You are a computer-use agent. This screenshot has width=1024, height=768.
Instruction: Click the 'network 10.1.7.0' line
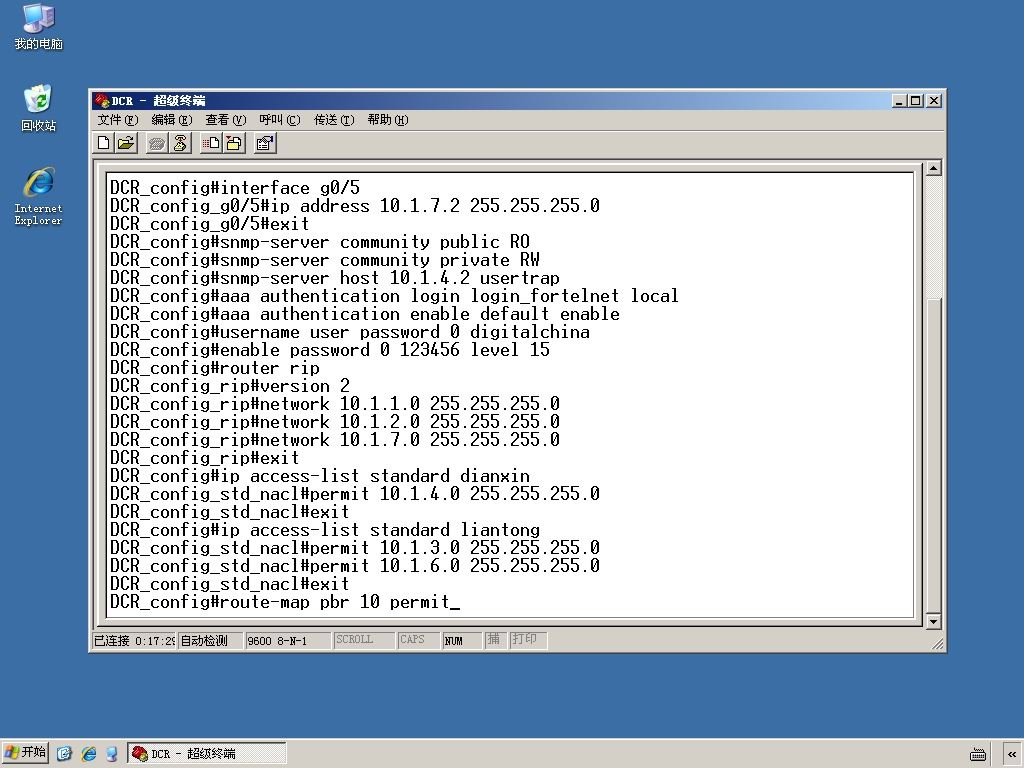[x=334, y=440]
